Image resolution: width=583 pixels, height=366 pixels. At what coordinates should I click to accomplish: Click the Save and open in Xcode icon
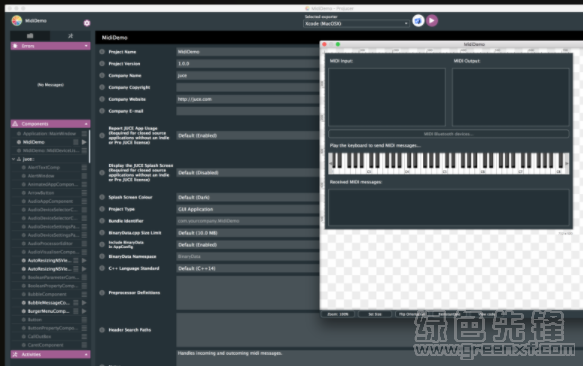[418, 21]
